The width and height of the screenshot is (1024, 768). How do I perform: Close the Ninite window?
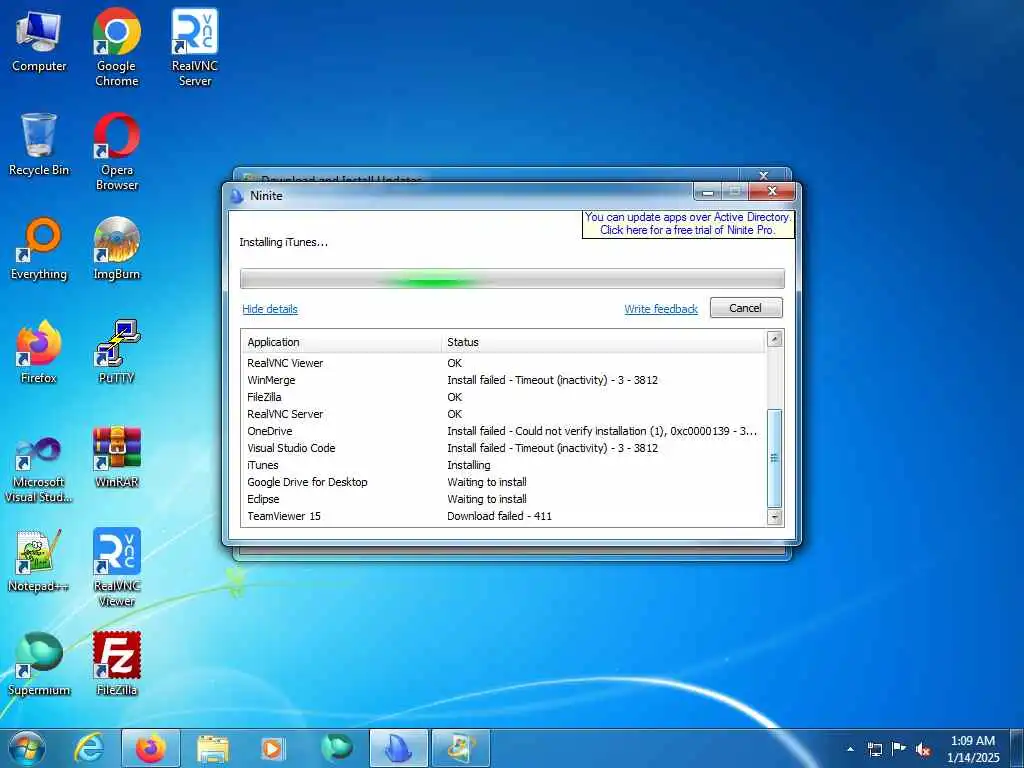pyautogui.click(x=771, y=191)
